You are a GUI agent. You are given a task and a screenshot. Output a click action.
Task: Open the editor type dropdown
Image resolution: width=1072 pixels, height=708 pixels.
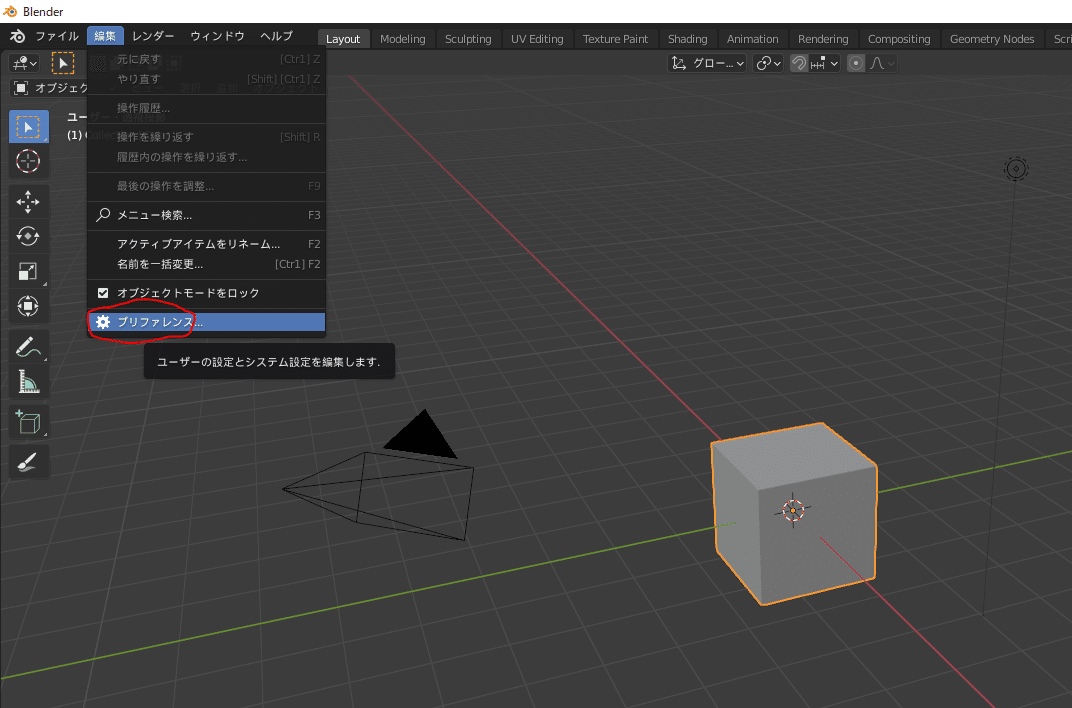(25, 64)
